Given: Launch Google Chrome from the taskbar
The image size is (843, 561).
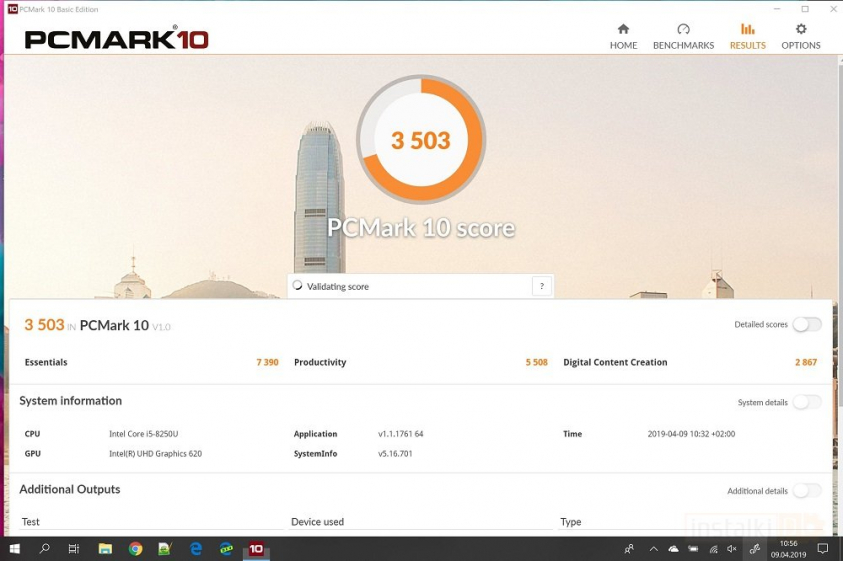Looking at the screenshot, I should (135, 549).
